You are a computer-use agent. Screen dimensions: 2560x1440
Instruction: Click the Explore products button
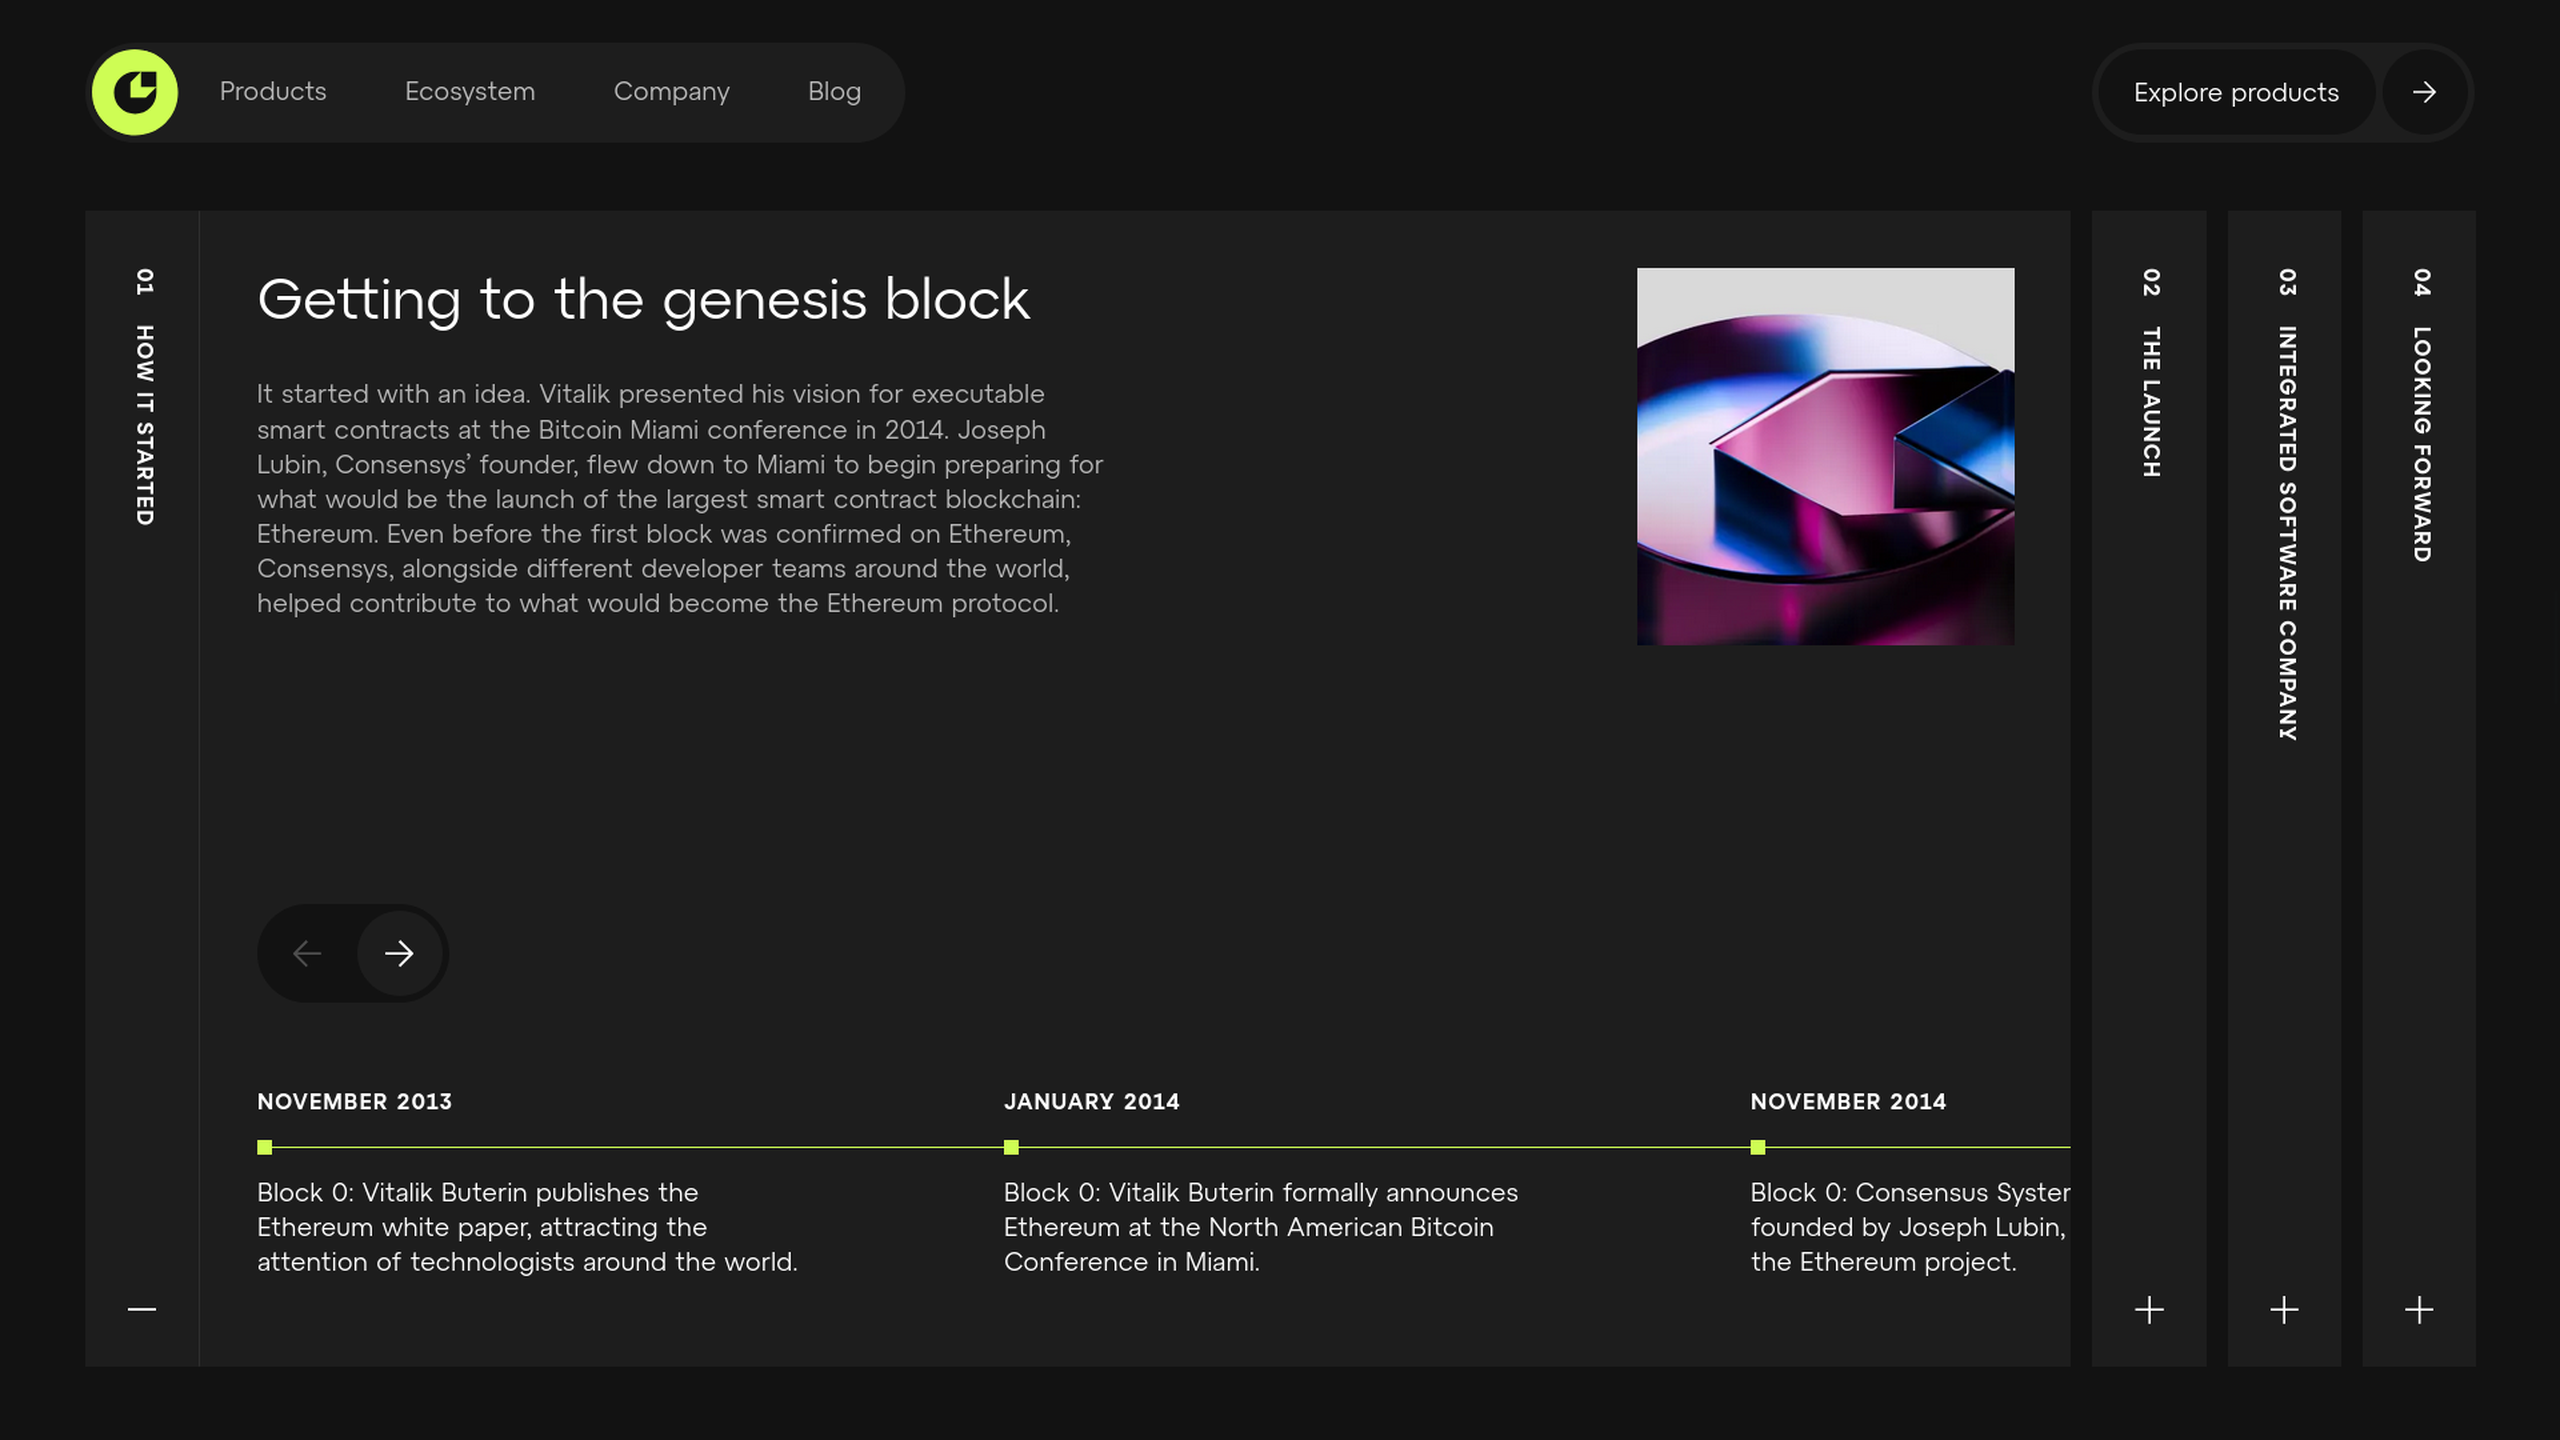coord(2236,92)
